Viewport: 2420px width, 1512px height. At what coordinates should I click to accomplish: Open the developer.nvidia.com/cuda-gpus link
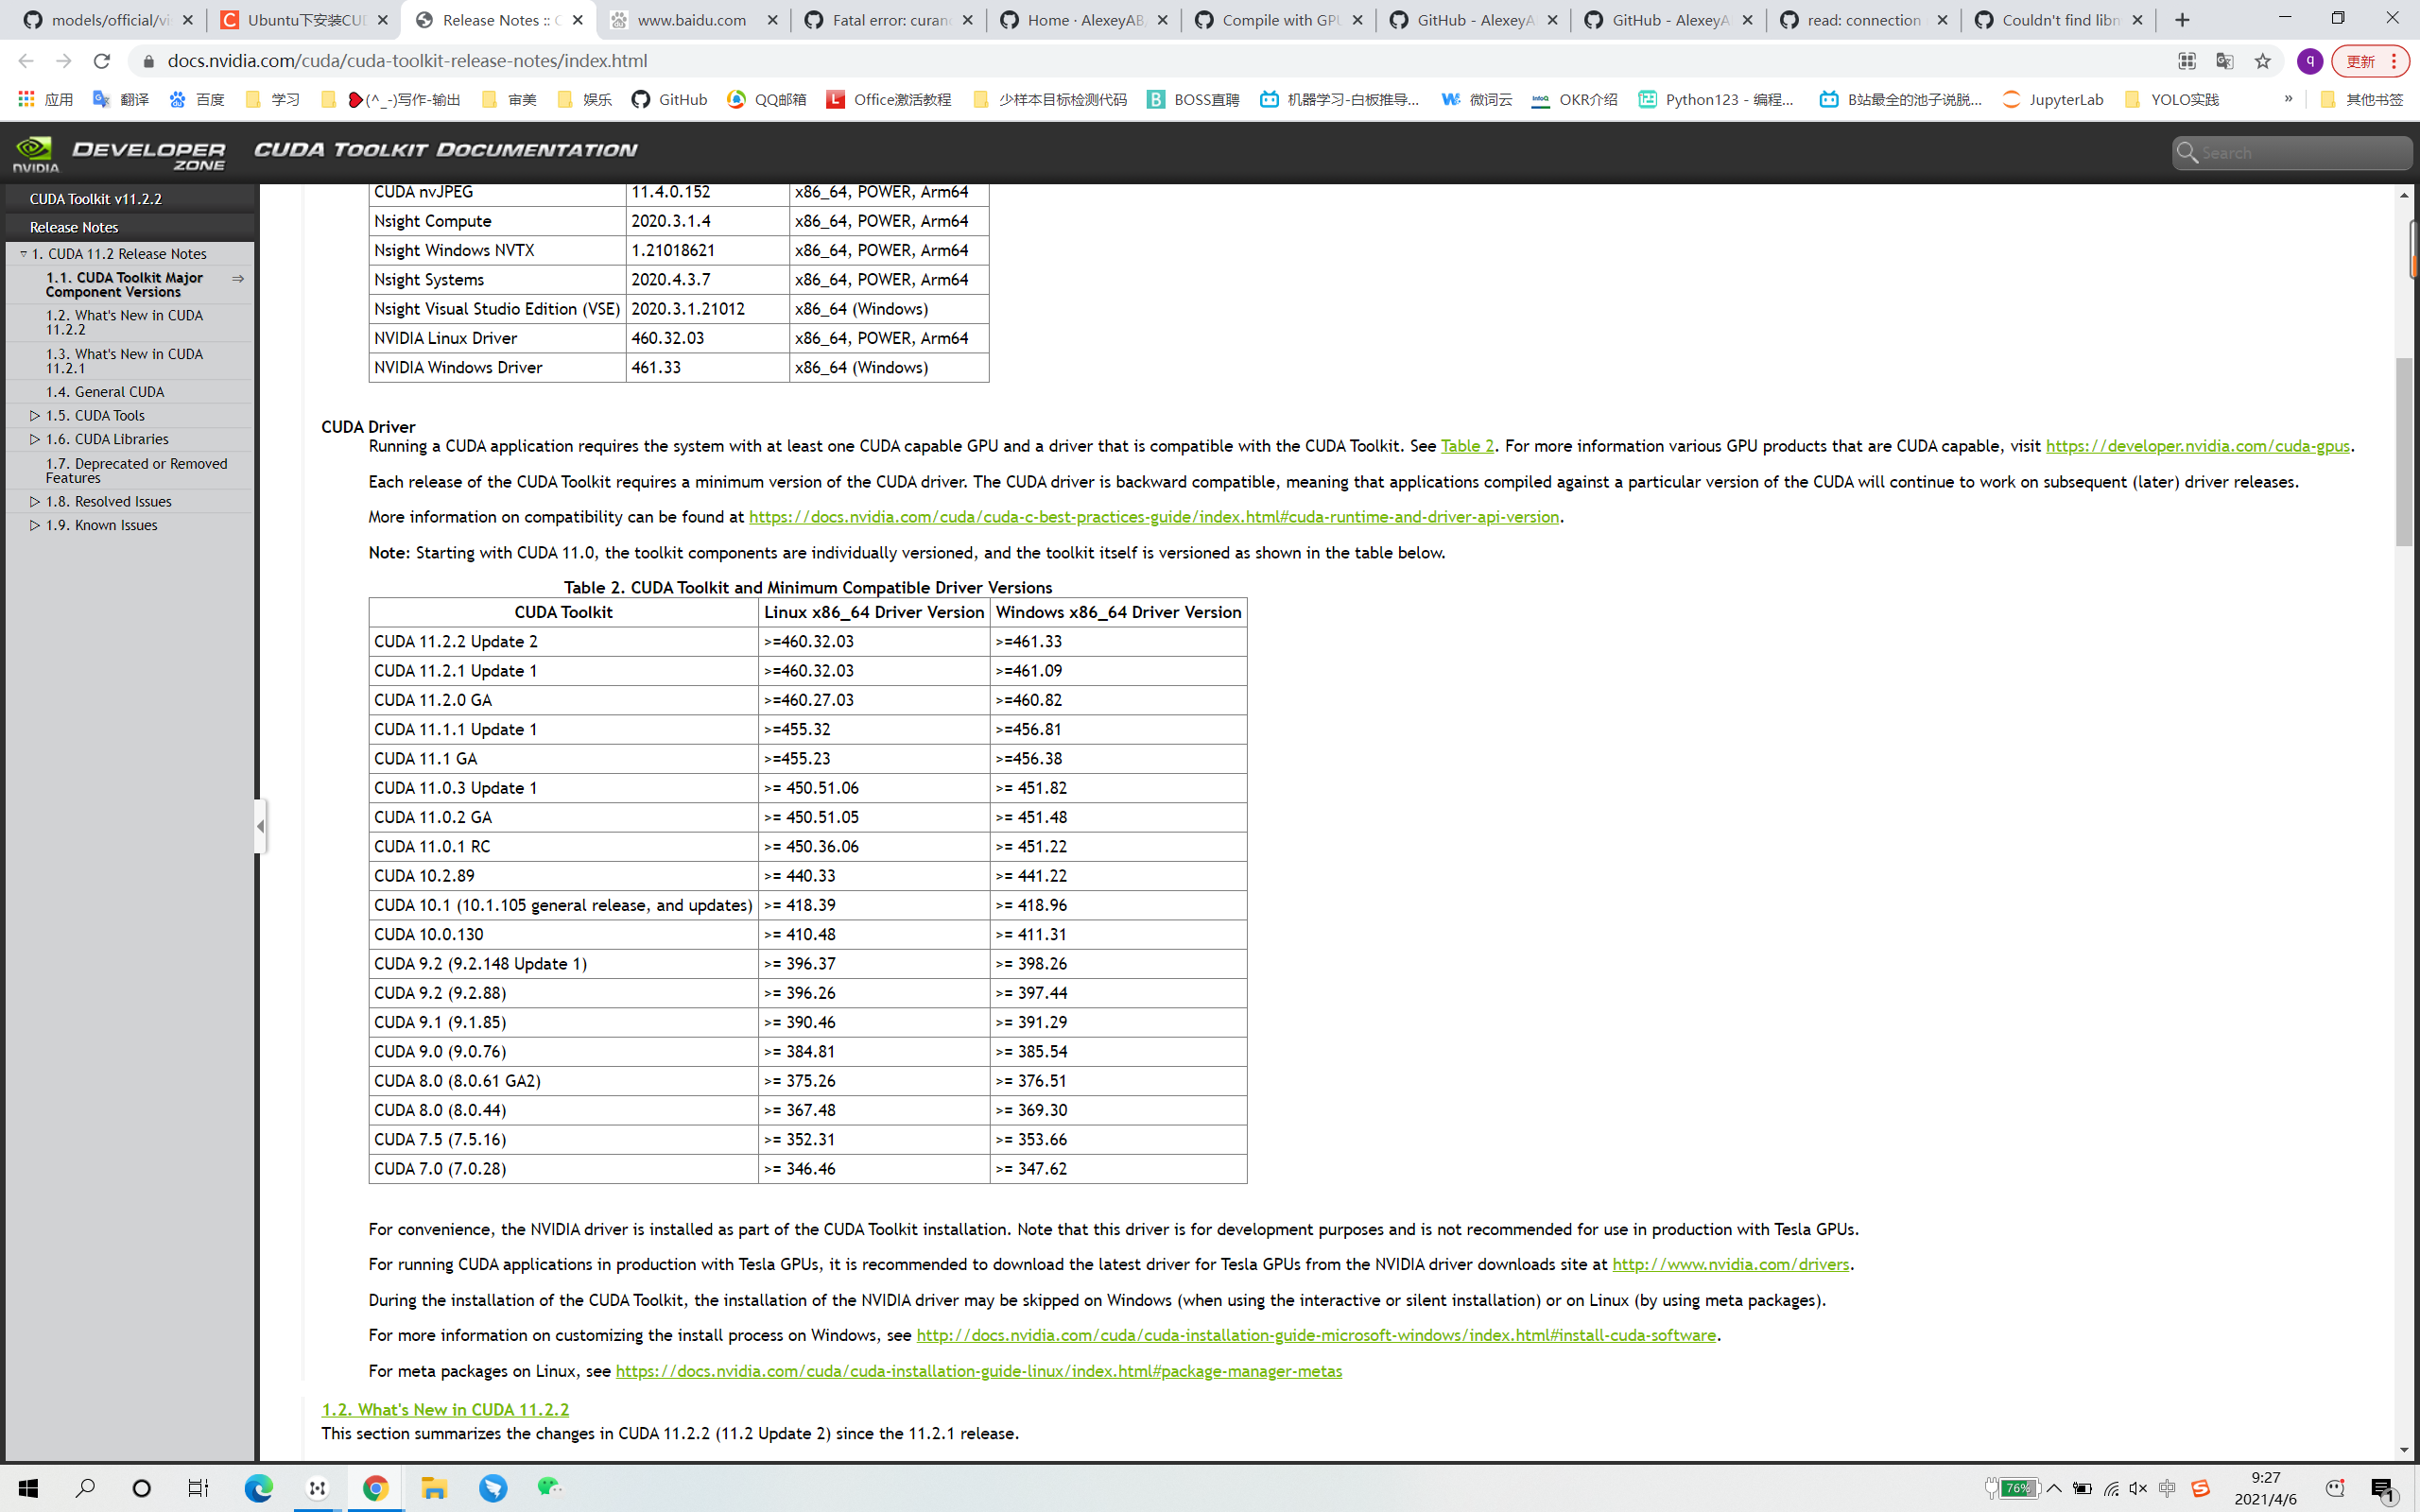coord(2197,446)
